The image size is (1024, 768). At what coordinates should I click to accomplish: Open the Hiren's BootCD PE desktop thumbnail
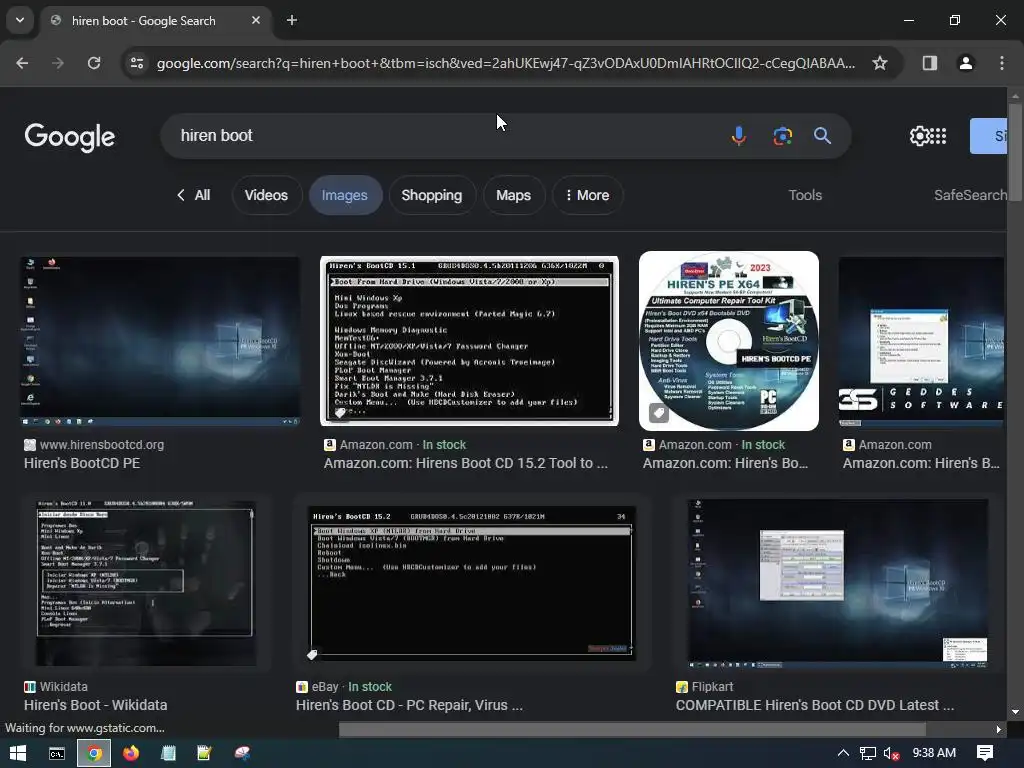160,341
